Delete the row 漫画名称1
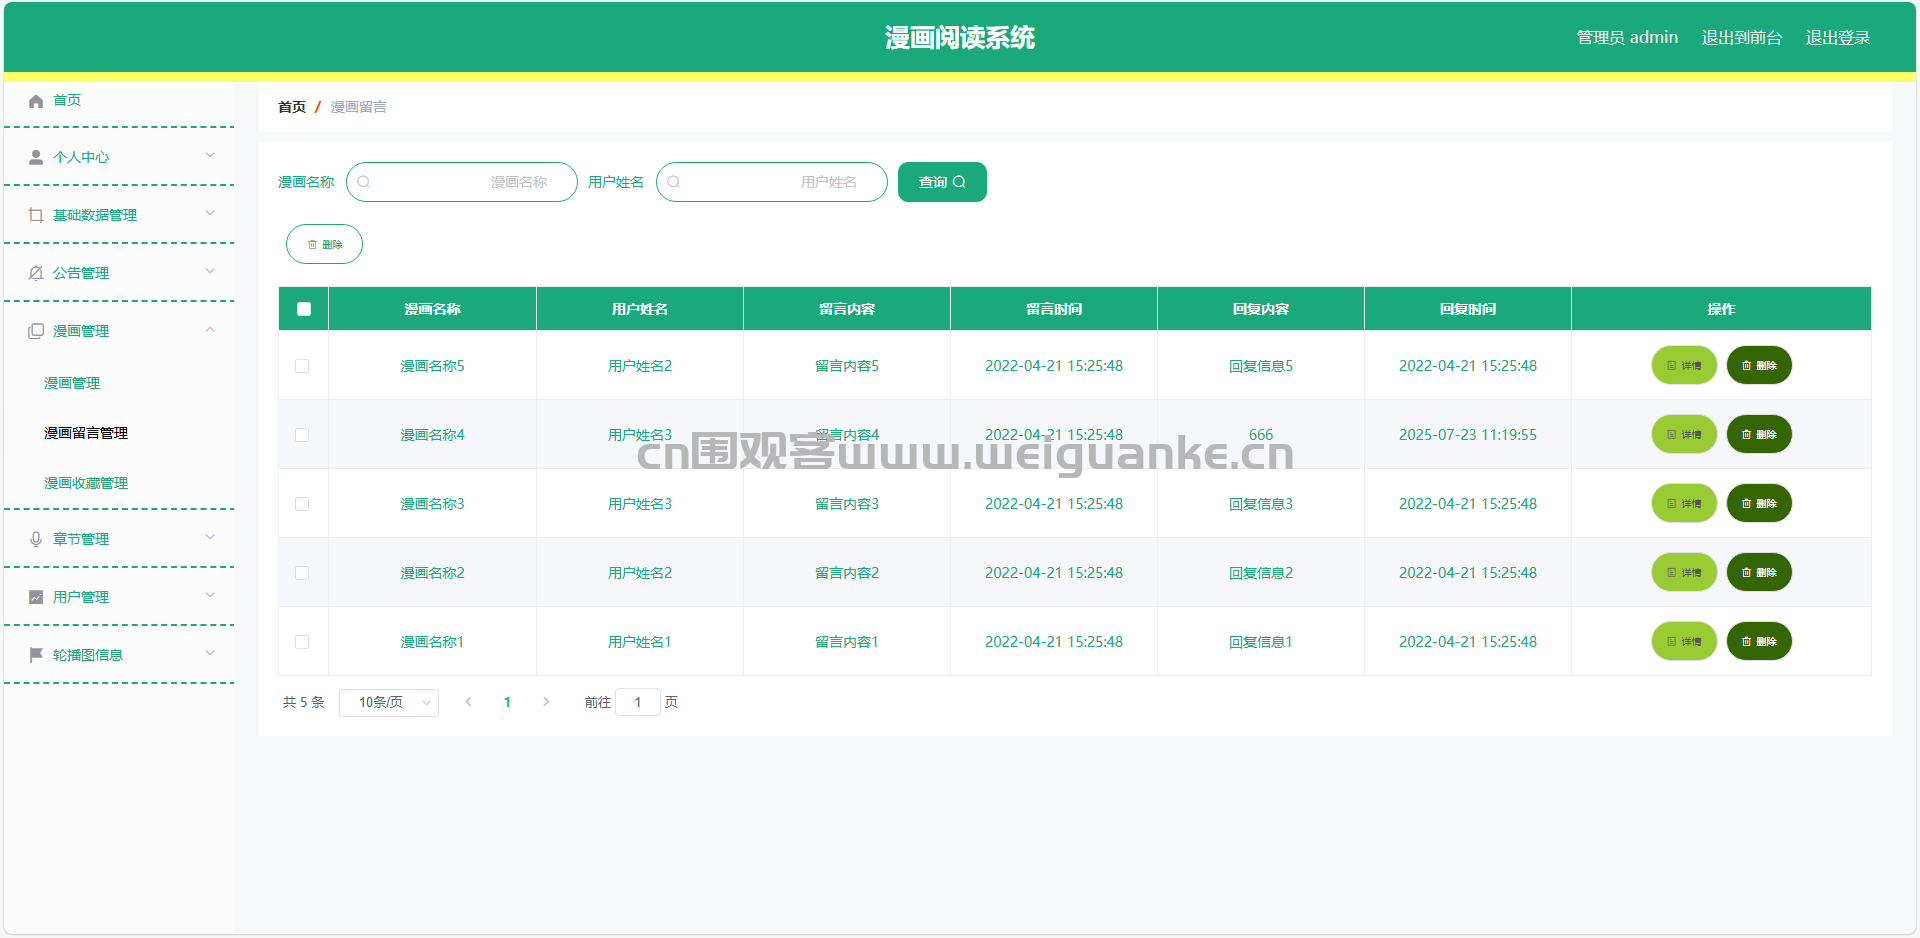 [x=1759, y=642]
